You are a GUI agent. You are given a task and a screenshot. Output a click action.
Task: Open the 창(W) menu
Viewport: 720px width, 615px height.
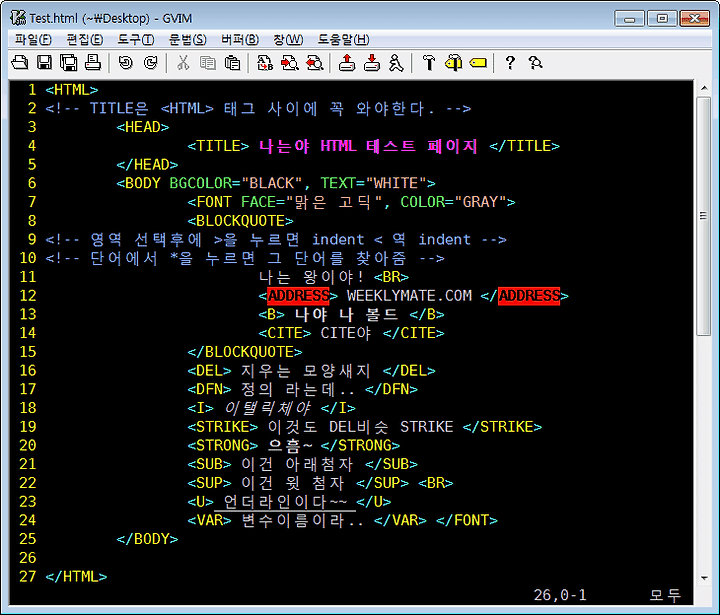click(x=288, y=39)
